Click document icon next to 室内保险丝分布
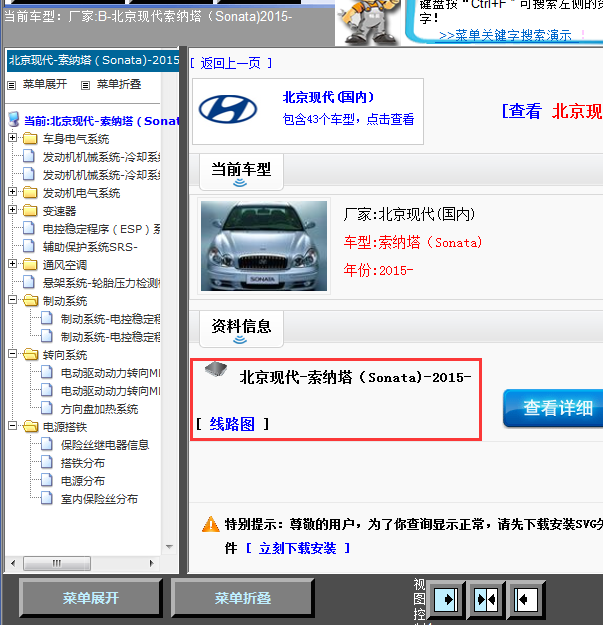Screen dimensions: 603x625 click(x=47, y=498)
